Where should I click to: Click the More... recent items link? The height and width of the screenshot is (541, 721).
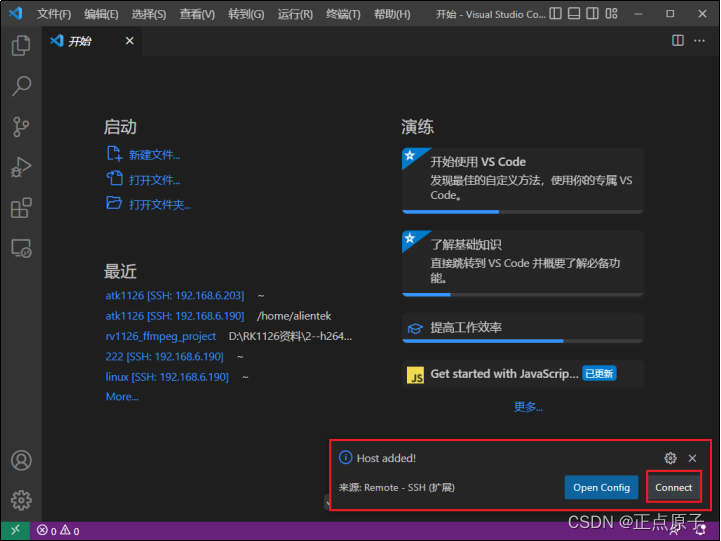pos(122,397)
